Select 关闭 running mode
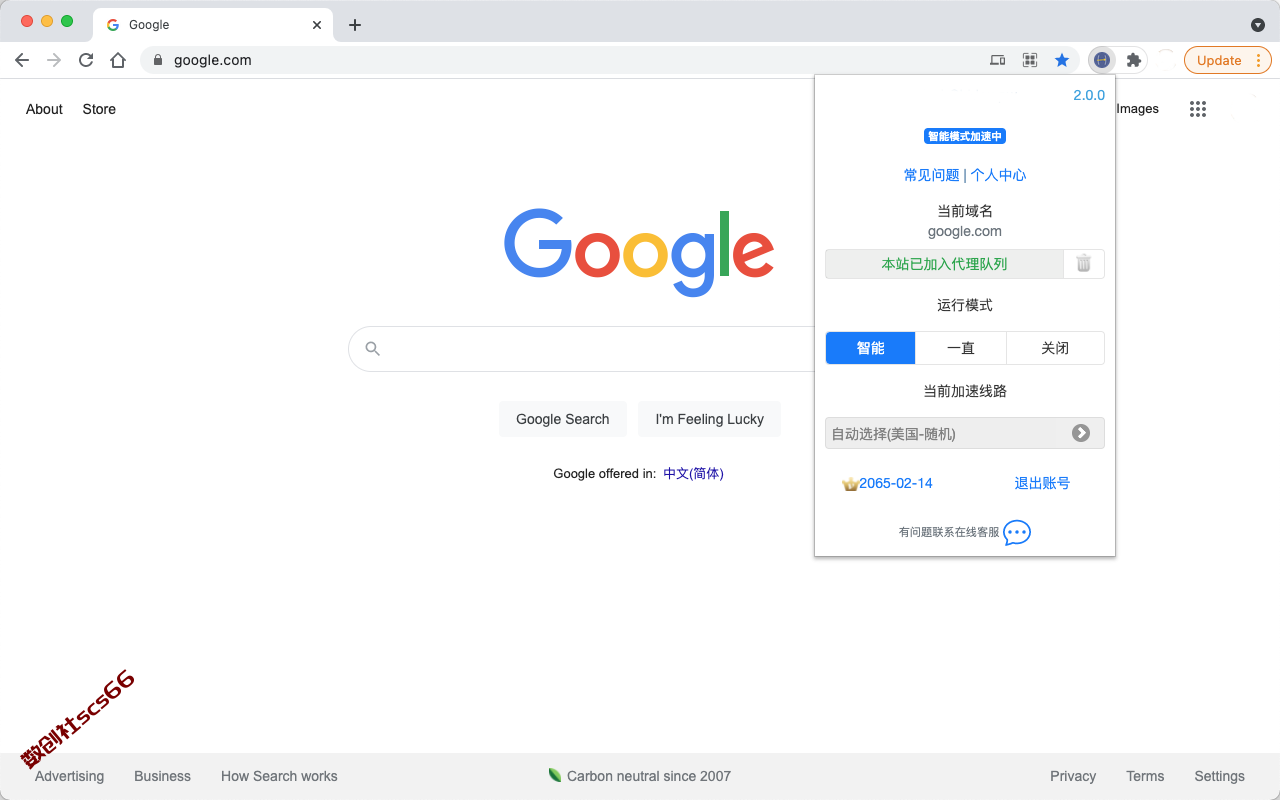The height and width of the screenshot is (800, 1280). tap(1055, 348)
